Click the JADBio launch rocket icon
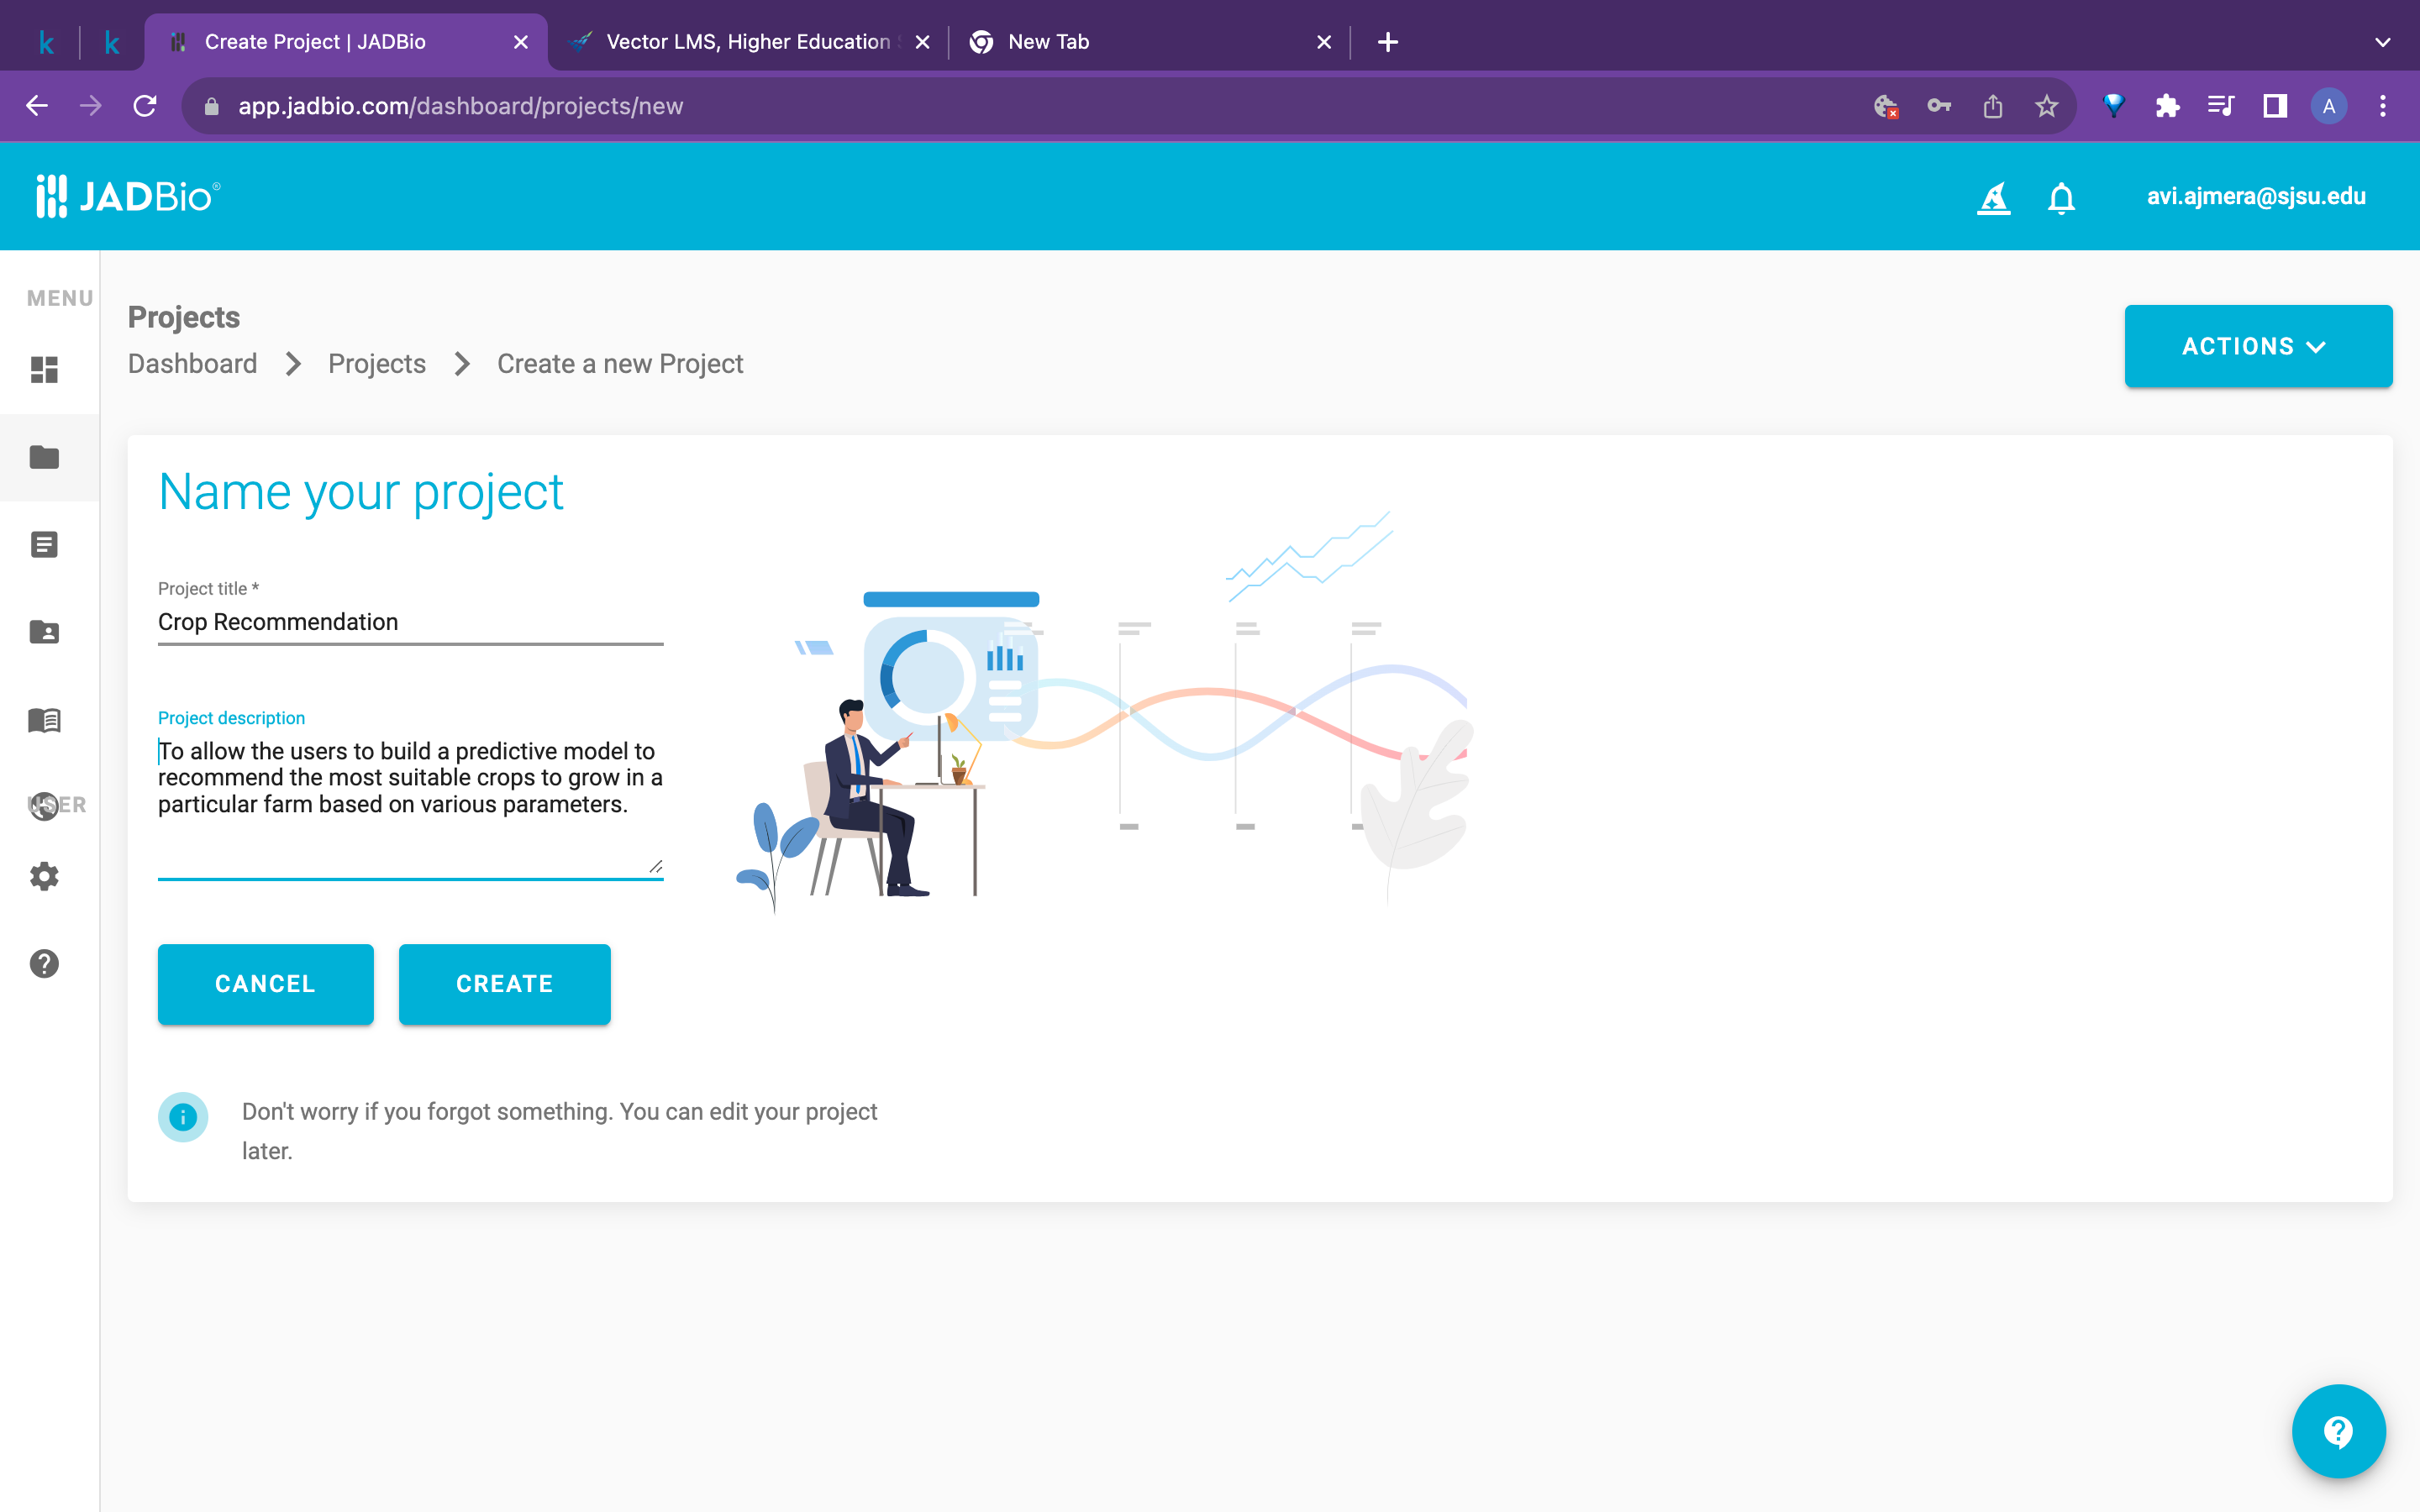Viewport: 2420px width, 1512px height. (x=1994, y=197)
